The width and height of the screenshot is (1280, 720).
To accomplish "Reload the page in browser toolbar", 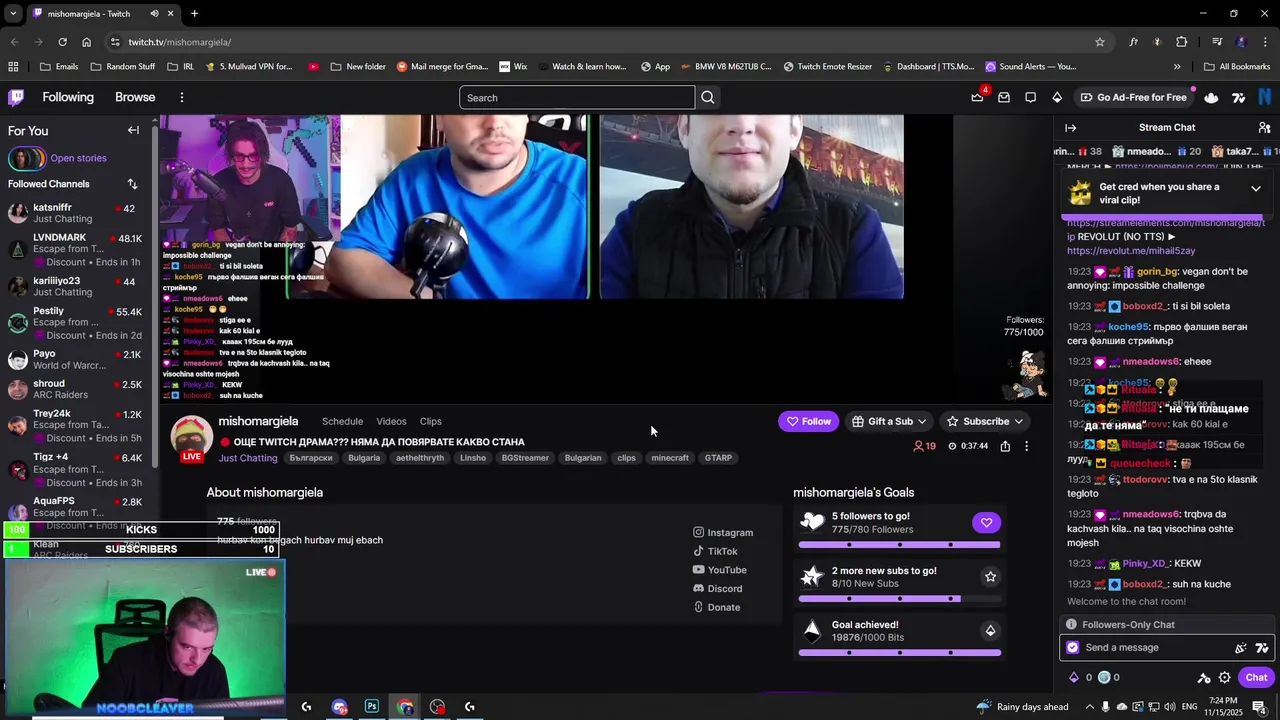I will (62, 42).
